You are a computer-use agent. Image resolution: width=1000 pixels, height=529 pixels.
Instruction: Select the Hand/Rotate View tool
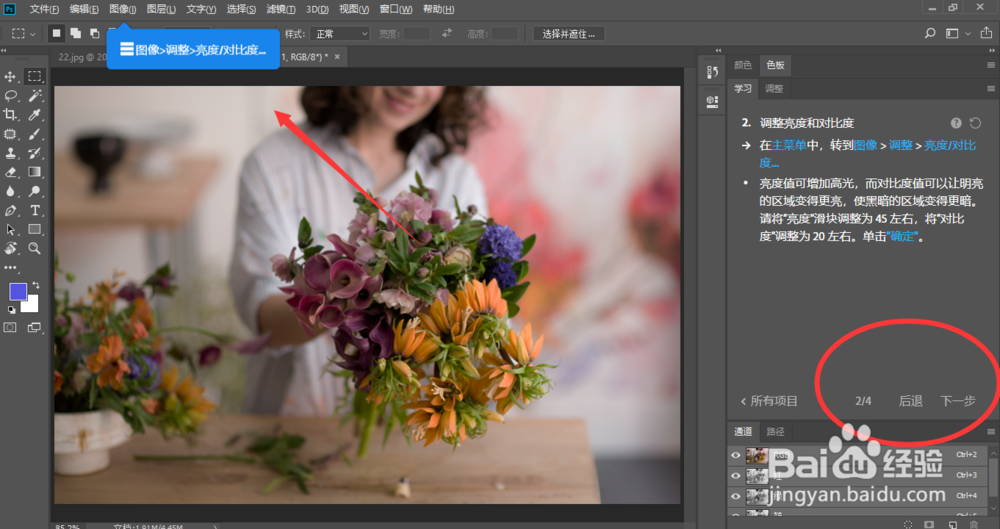[10, 249]
